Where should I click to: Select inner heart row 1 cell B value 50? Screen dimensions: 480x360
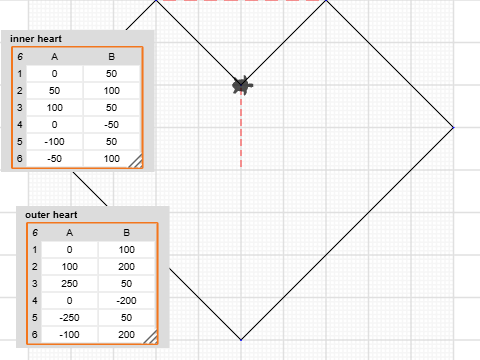pyautogui.click(x=112, y=74)
